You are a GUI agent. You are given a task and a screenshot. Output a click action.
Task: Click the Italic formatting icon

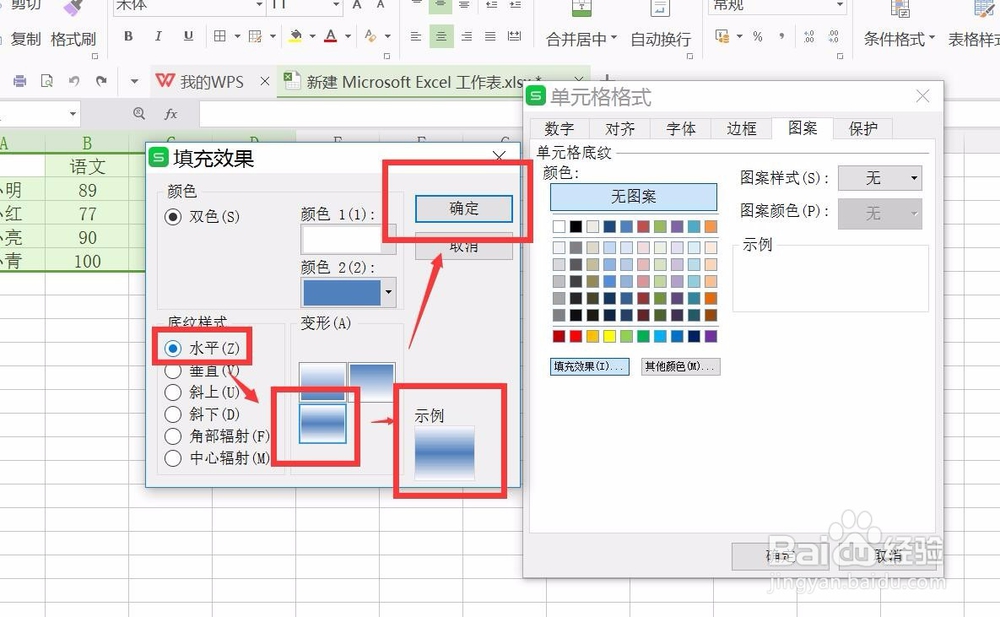[x=157, y=36]
